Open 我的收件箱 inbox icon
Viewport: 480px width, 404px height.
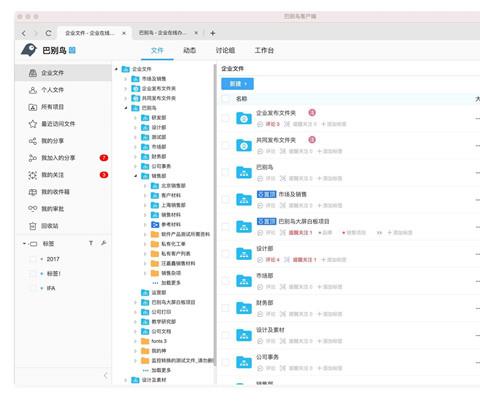(33, 192)
